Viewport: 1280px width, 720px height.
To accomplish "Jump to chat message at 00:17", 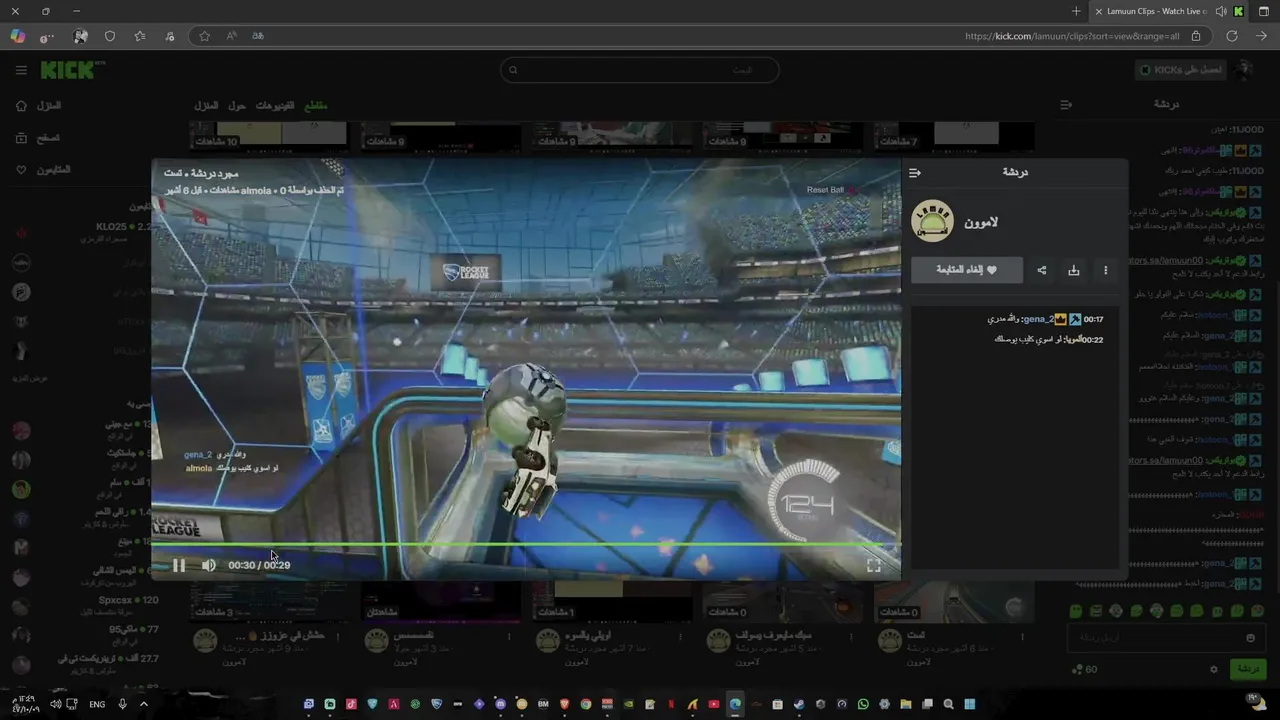I will click(1094, 319).
